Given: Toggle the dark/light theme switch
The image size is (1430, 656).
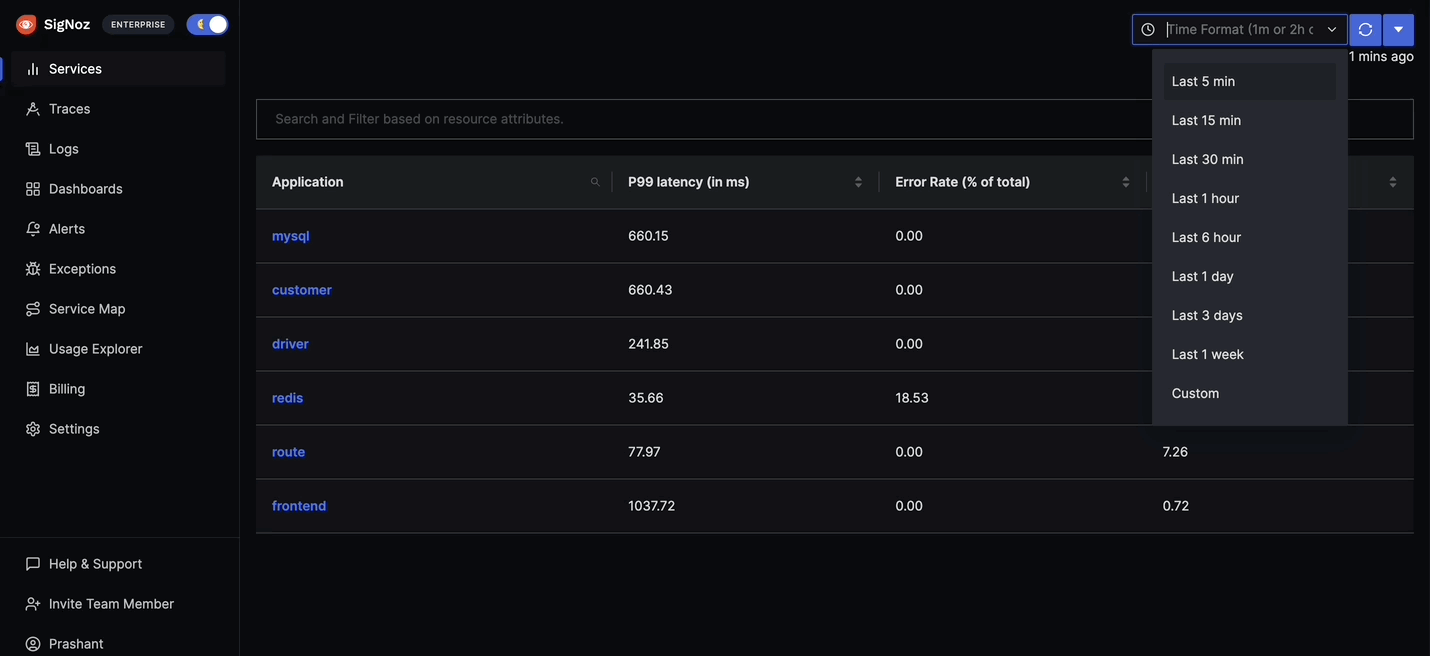Looking at the screenshot, I should click(x=207, y=24).
